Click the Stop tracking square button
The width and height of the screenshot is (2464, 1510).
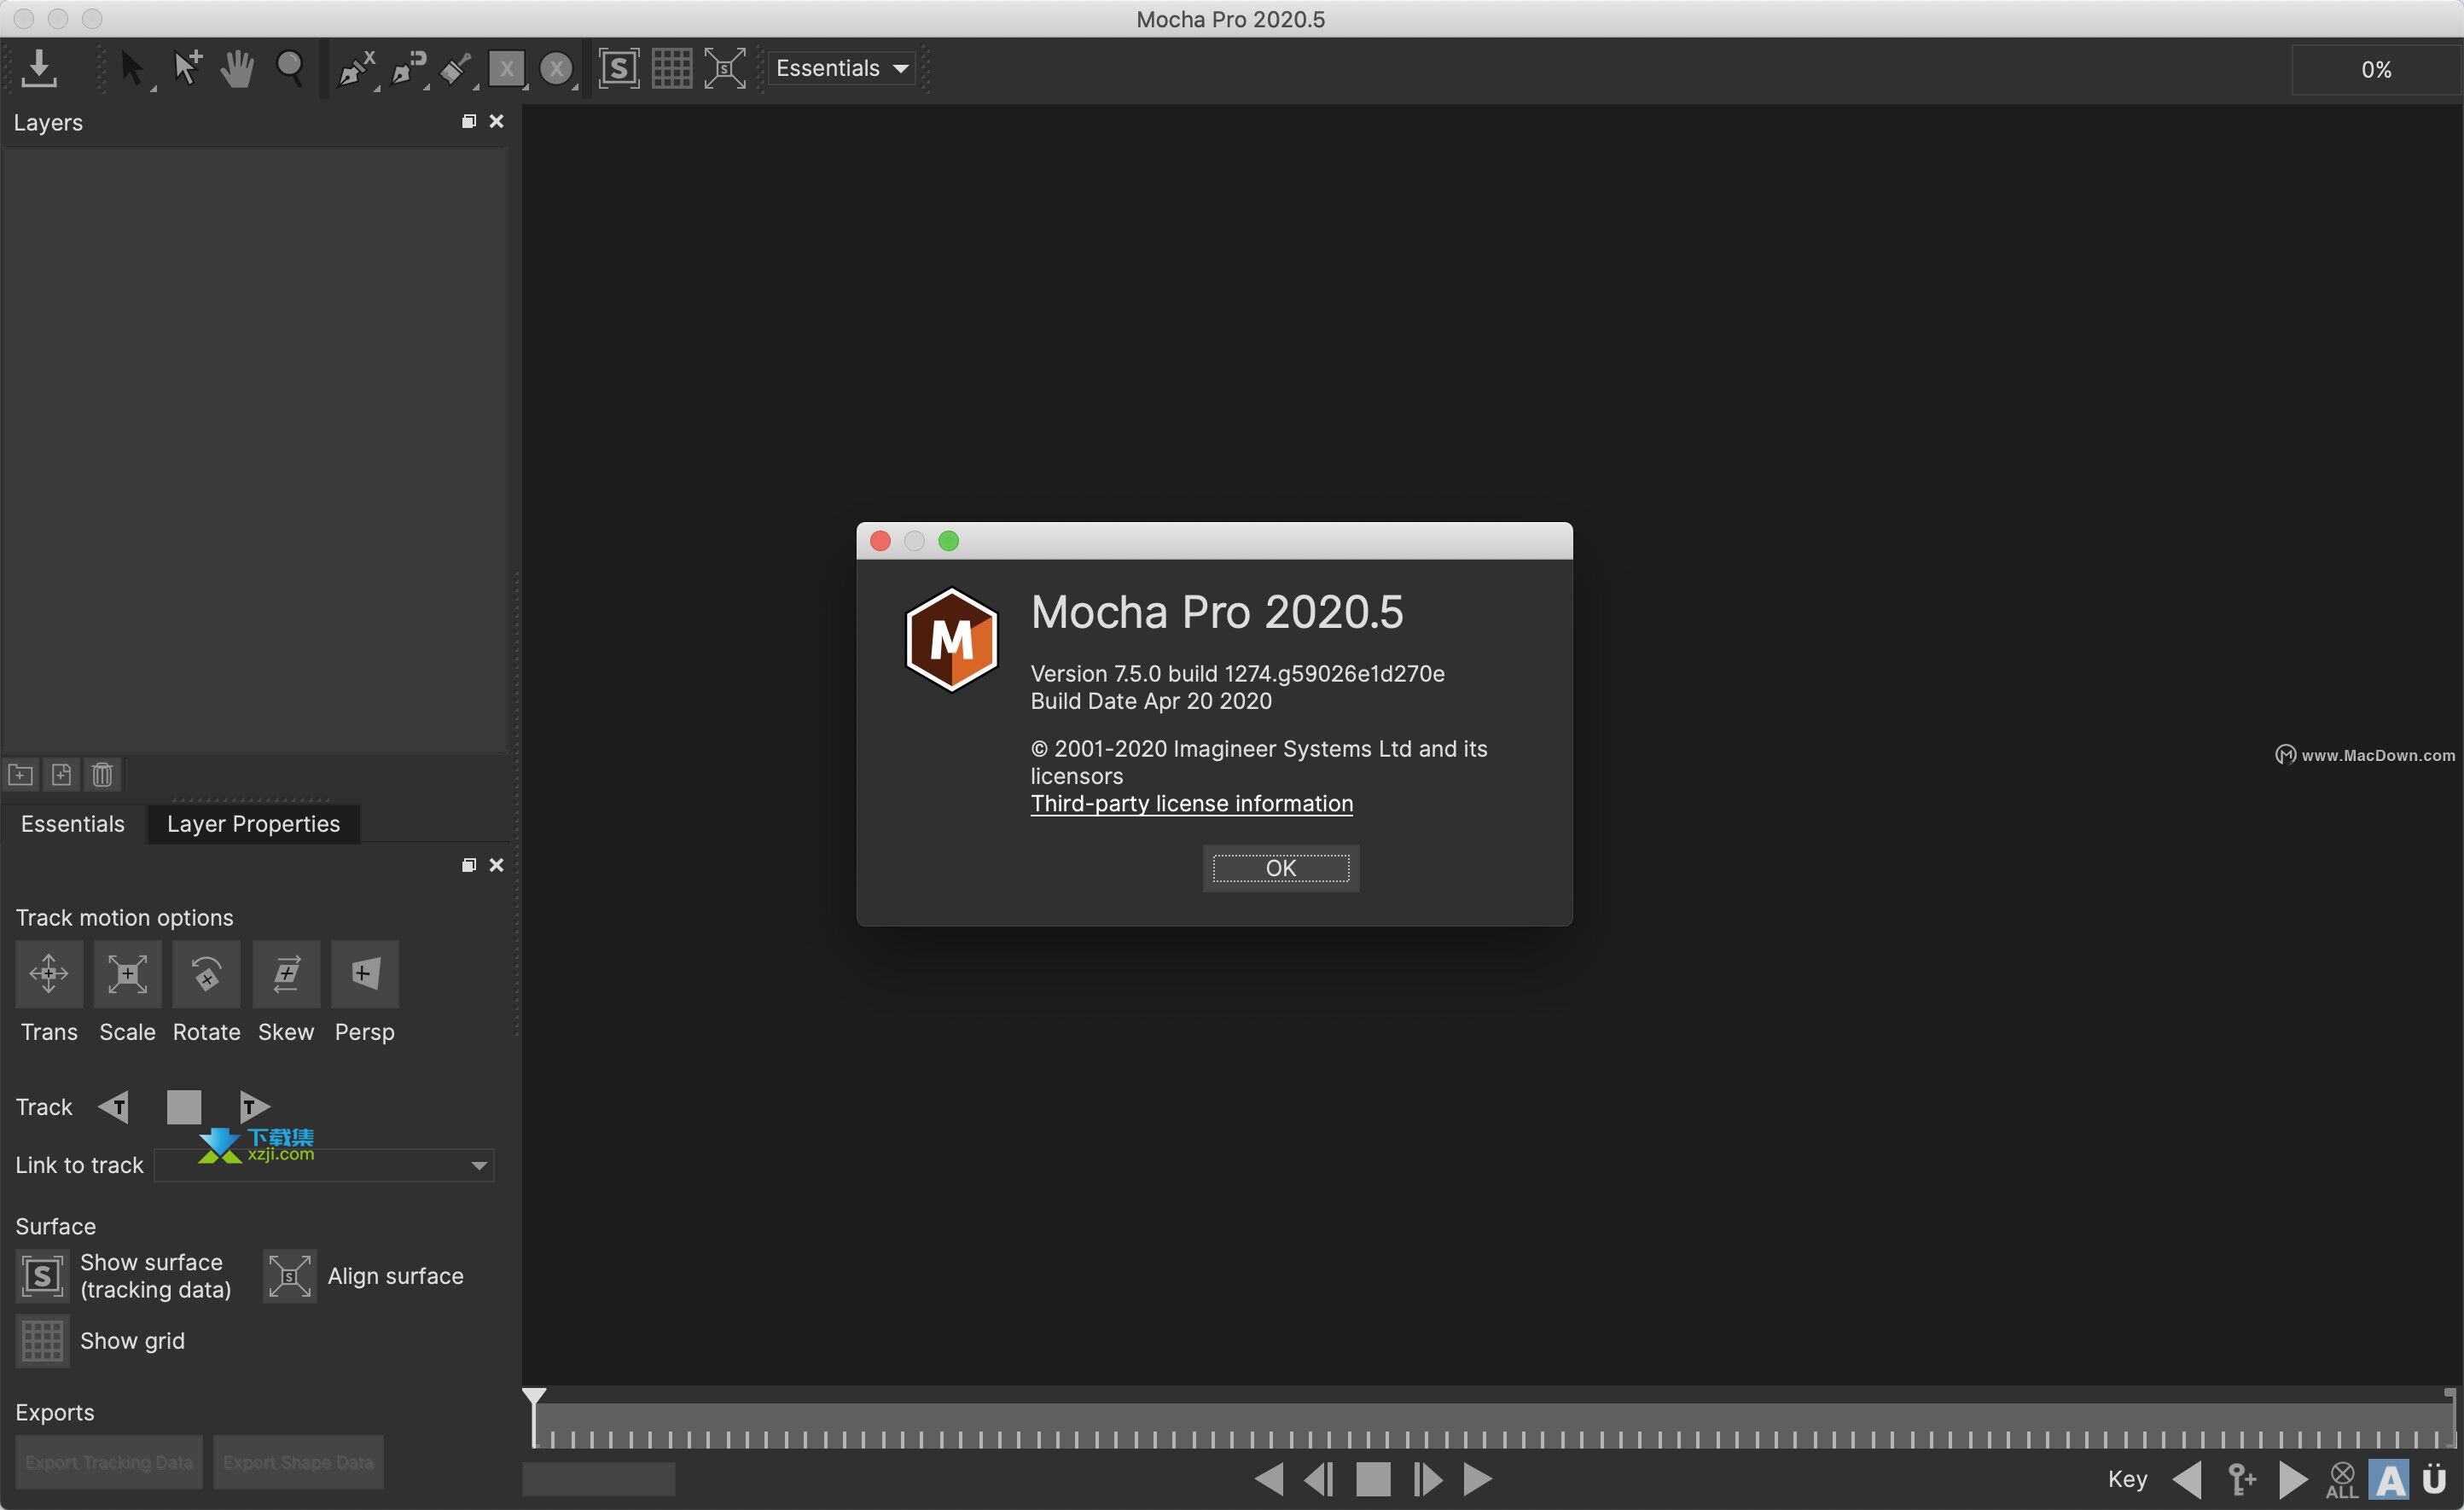pyautogui.click(x=184, y=1107)
